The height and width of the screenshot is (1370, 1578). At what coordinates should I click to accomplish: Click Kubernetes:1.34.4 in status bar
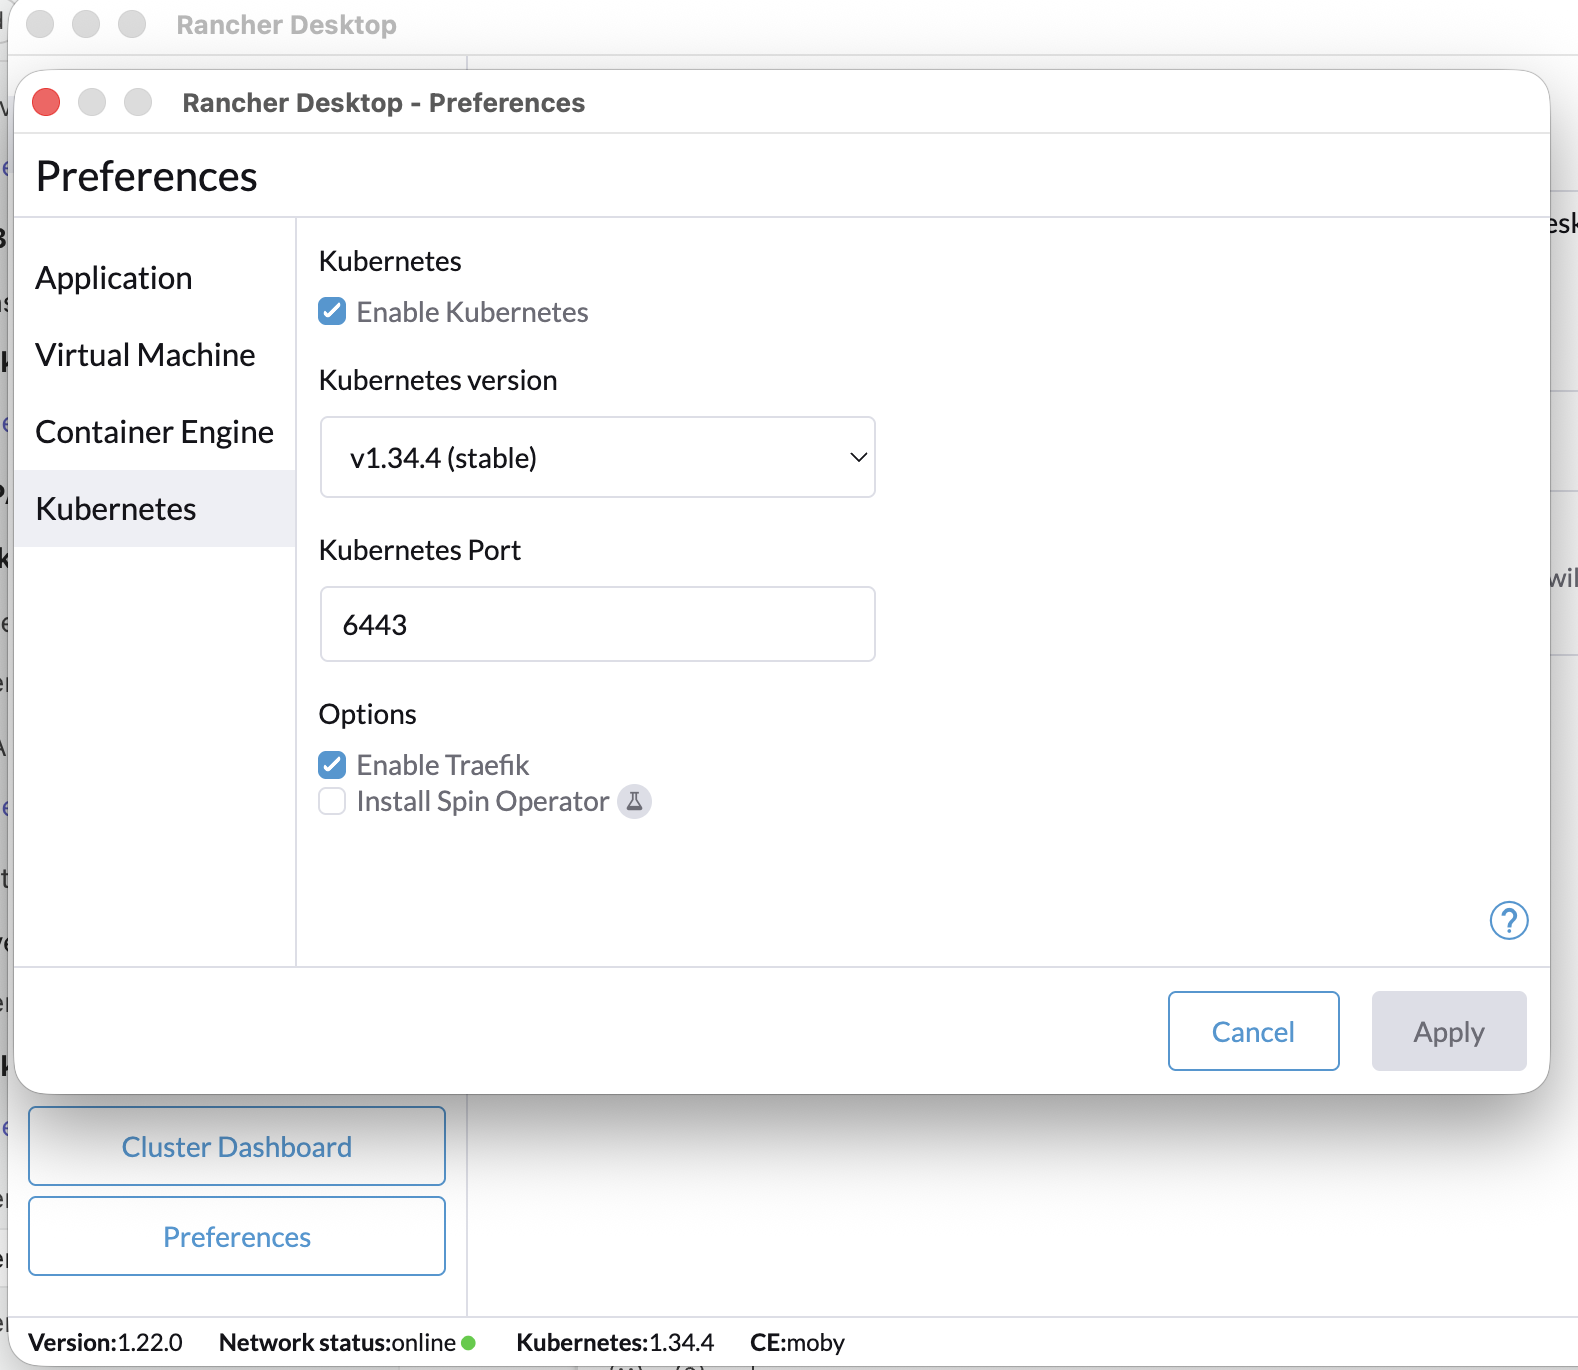coord(615,1342)
